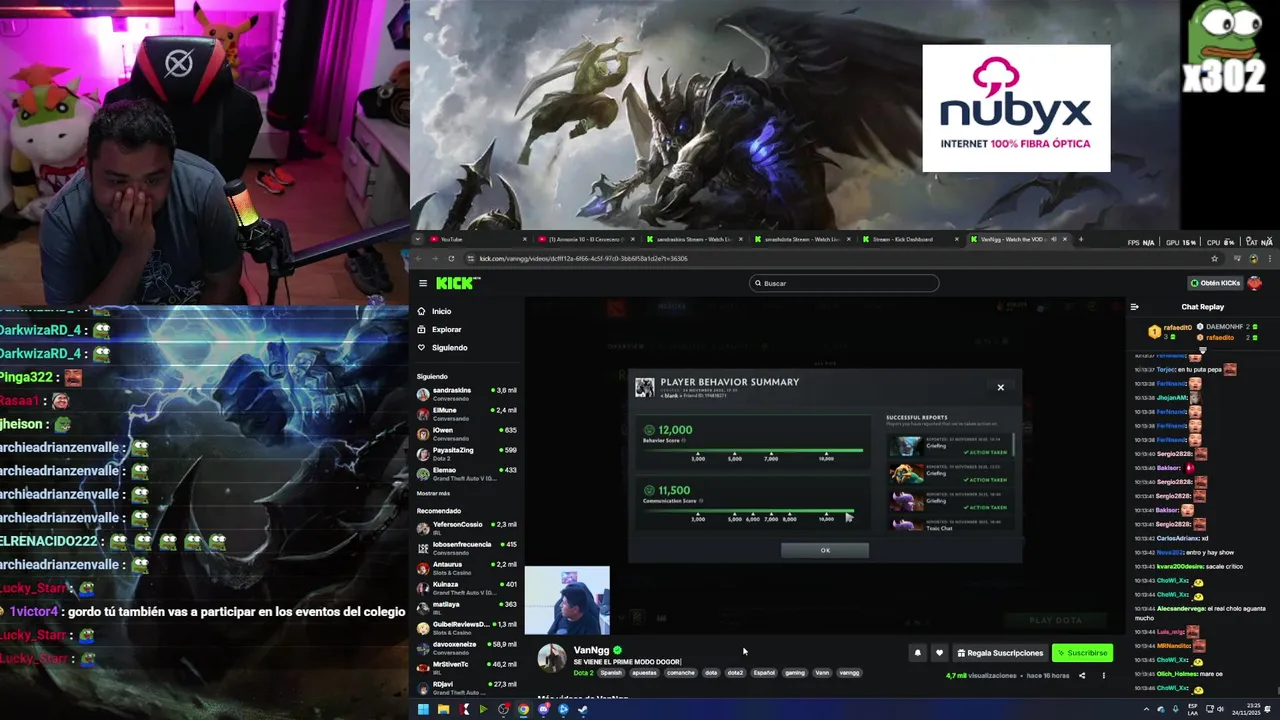Switch to the smashdota Stream tab
1280x720 pixels.
(x=801, y=239)
